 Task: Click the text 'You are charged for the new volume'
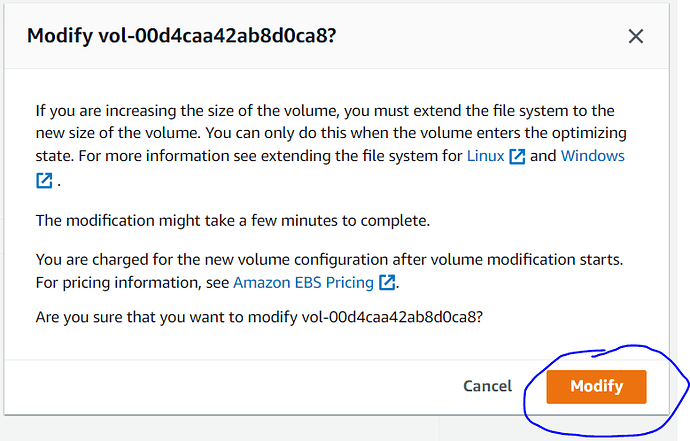tap(163, 260)
